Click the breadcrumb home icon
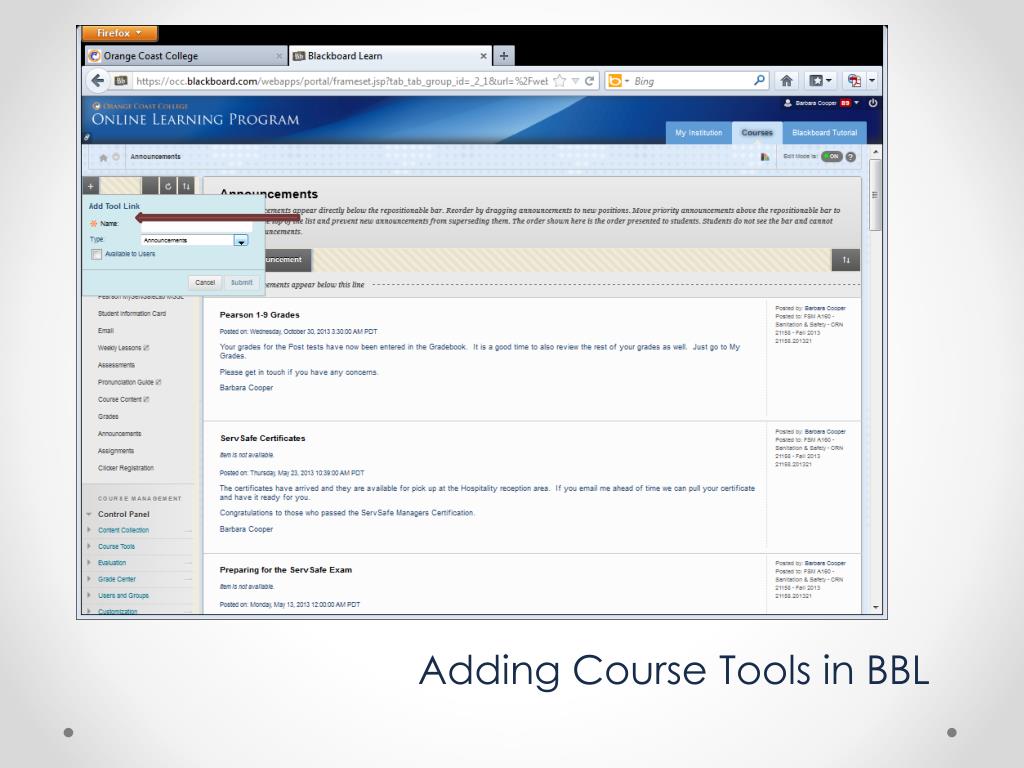This screenshot has width=1024, height=768. pyautogui.click(x=103, y=157)
